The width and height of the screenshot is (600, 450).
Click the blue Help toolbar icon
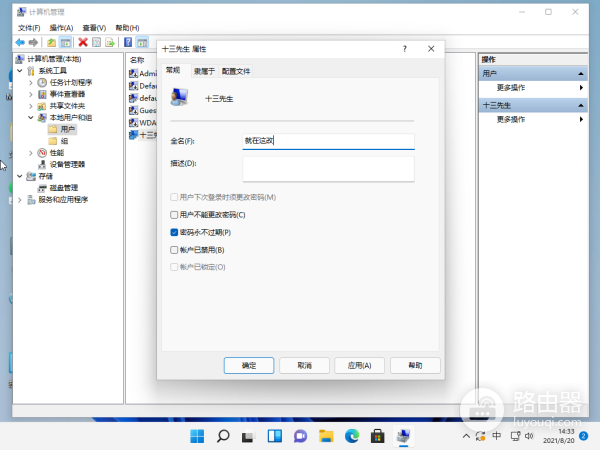(x=128, y=42)
